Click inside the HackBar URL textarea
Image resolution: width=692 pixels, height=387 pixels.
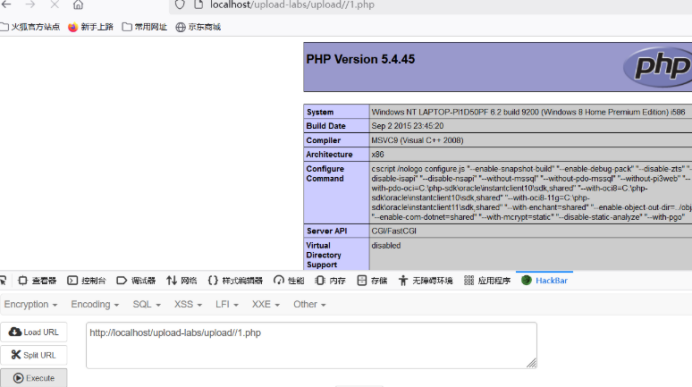coord(311,345)
